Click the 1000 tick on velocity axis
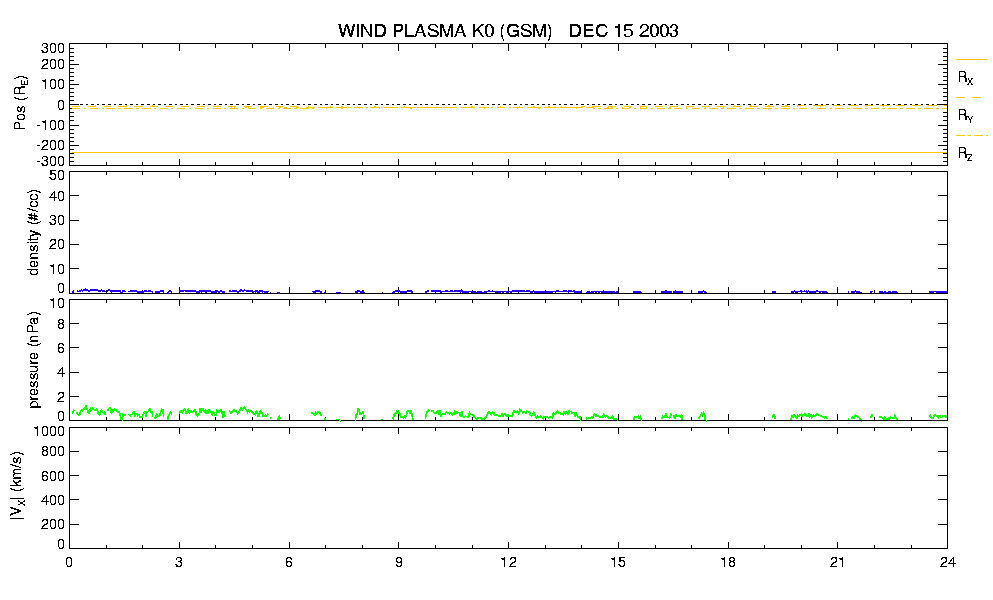This screenshot has width=993, height=600. 49,431
